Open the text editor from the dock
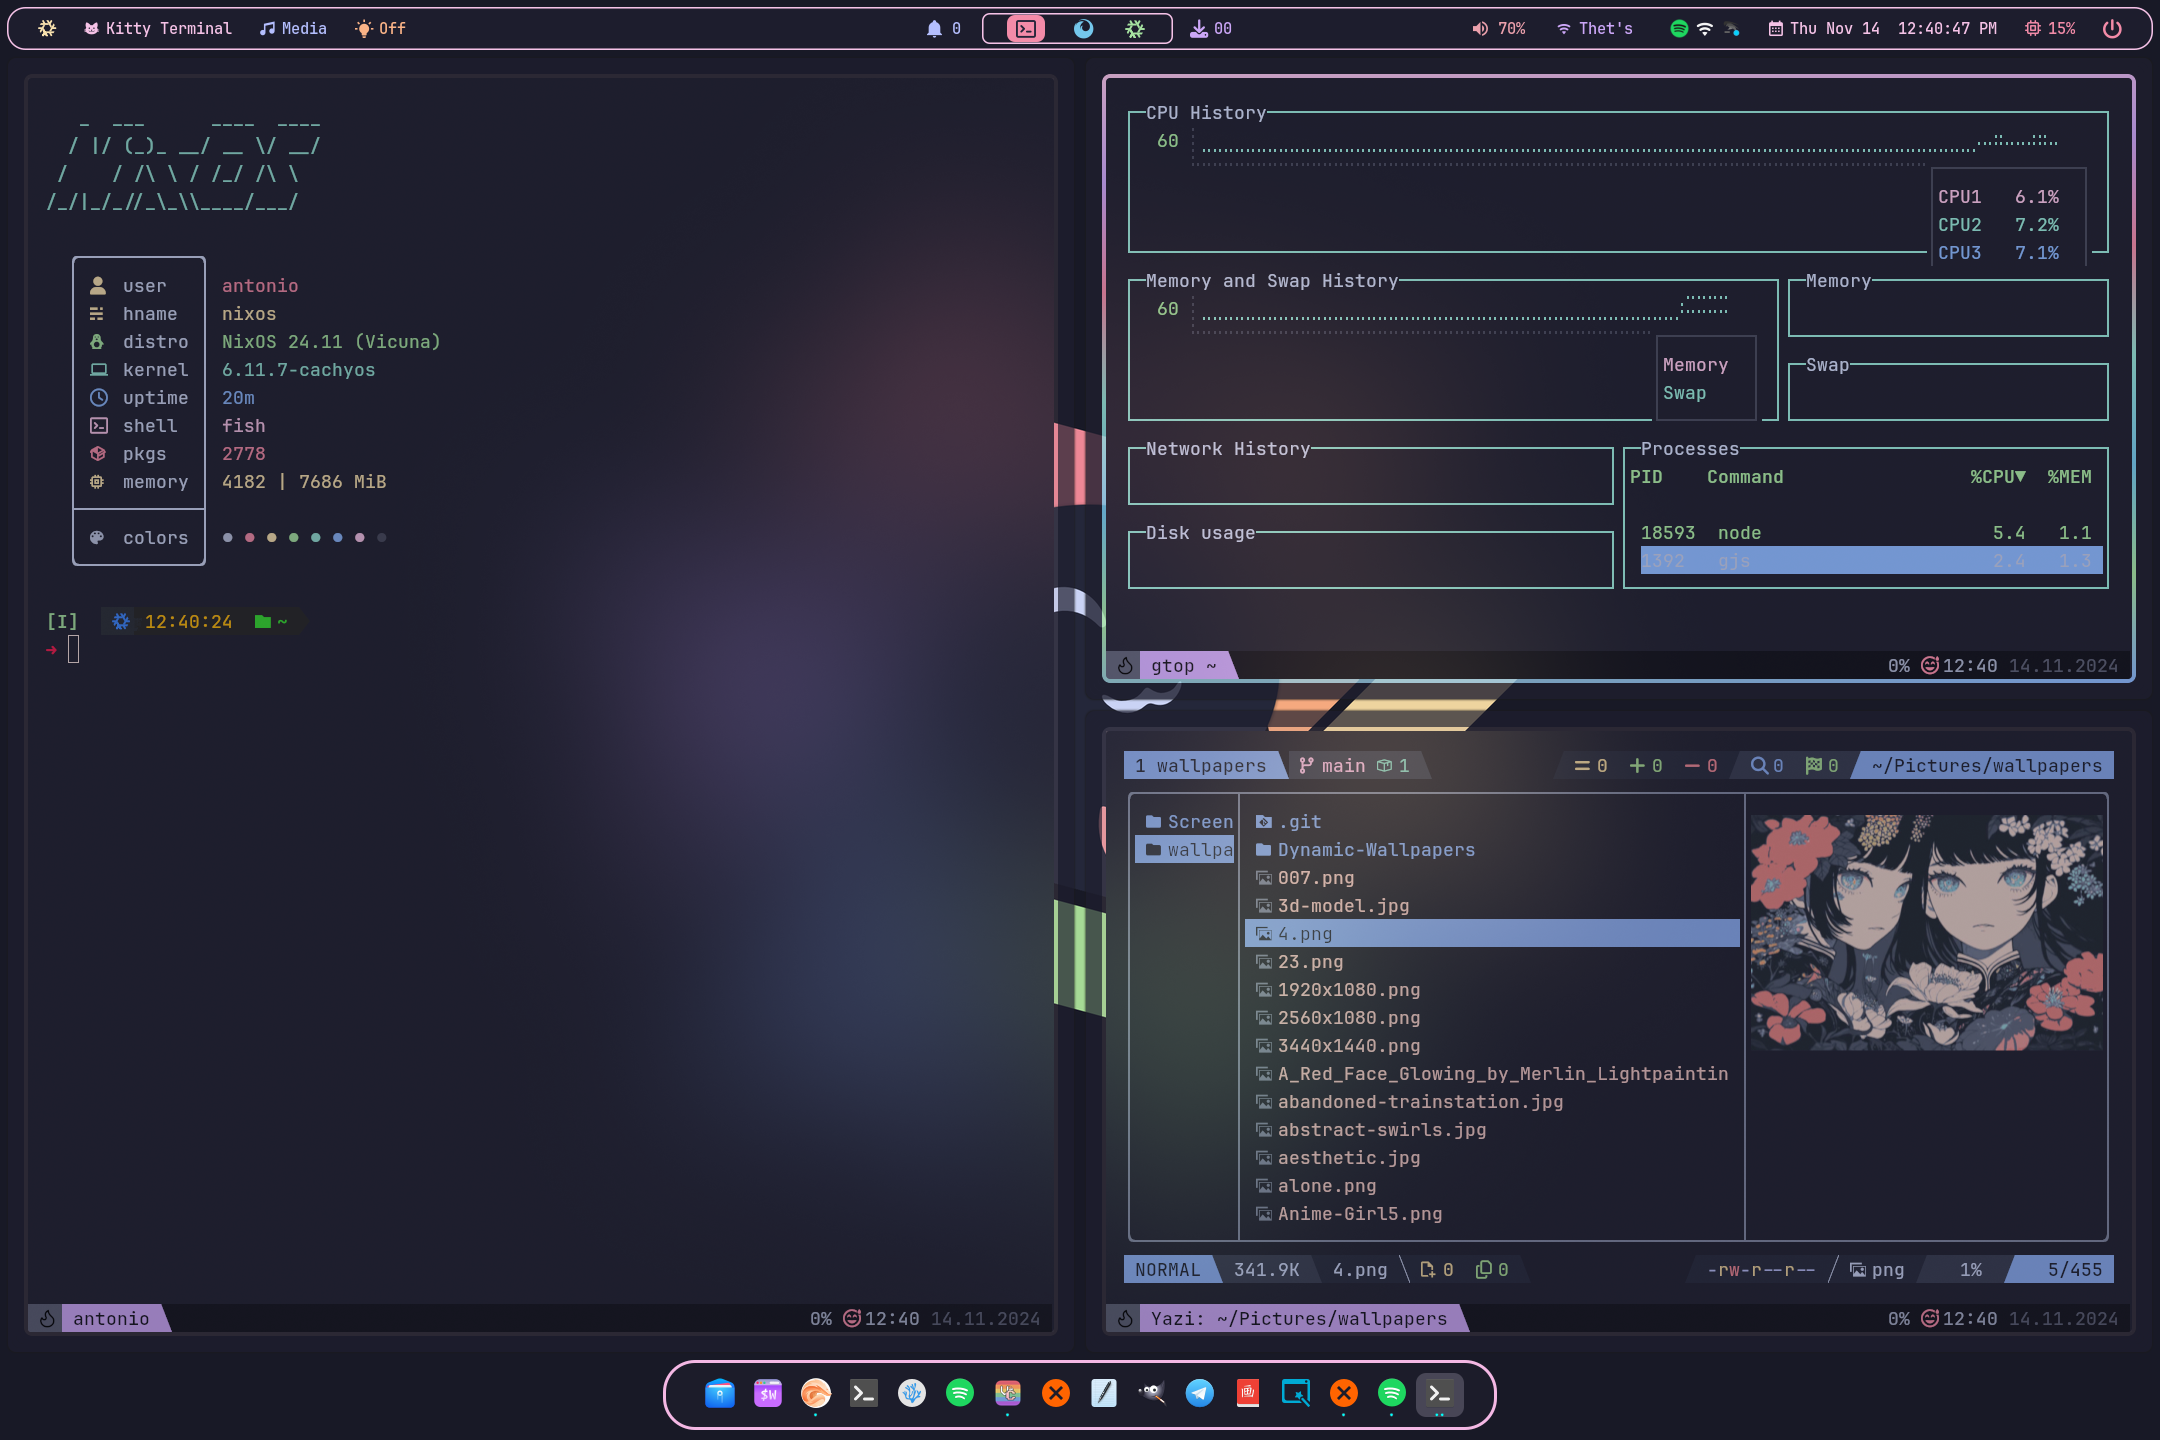 click(1103, 1393)
